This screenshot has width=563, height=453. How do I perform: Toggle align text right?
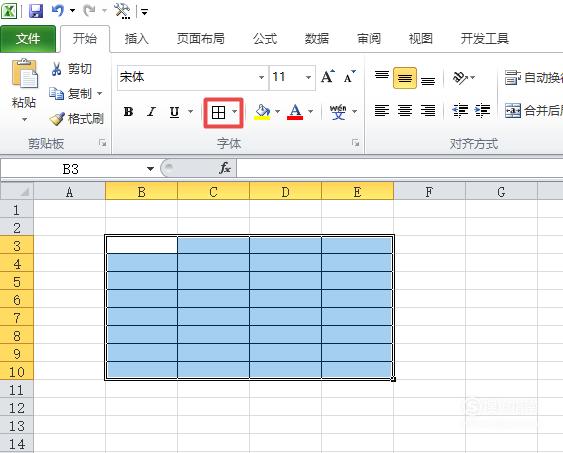pos(428,111)
